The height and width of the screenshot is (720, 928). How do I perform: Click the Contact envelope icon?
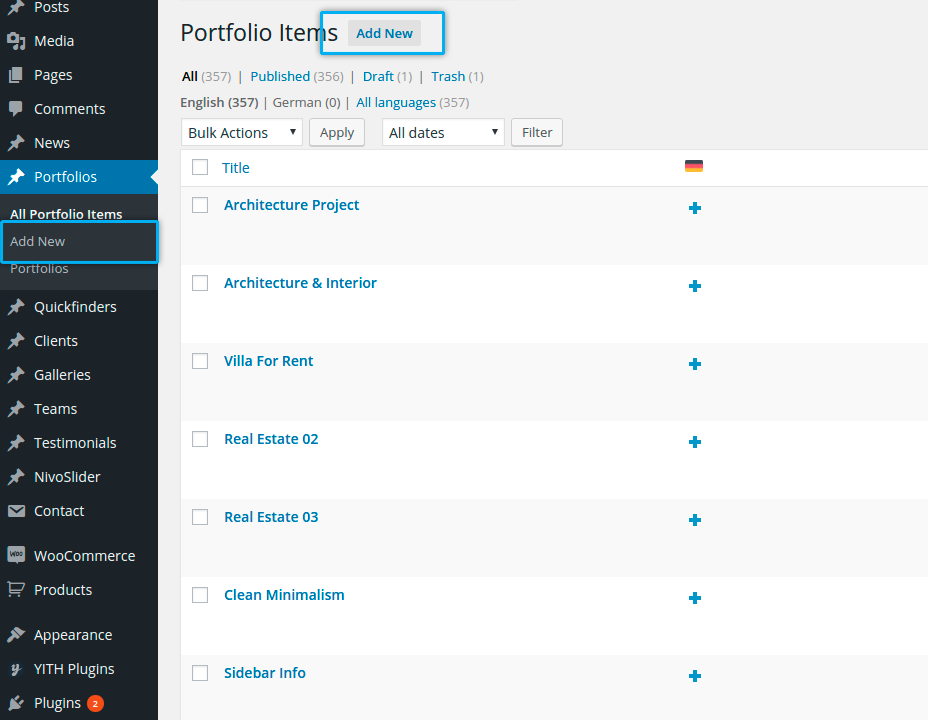pos(16,511)
